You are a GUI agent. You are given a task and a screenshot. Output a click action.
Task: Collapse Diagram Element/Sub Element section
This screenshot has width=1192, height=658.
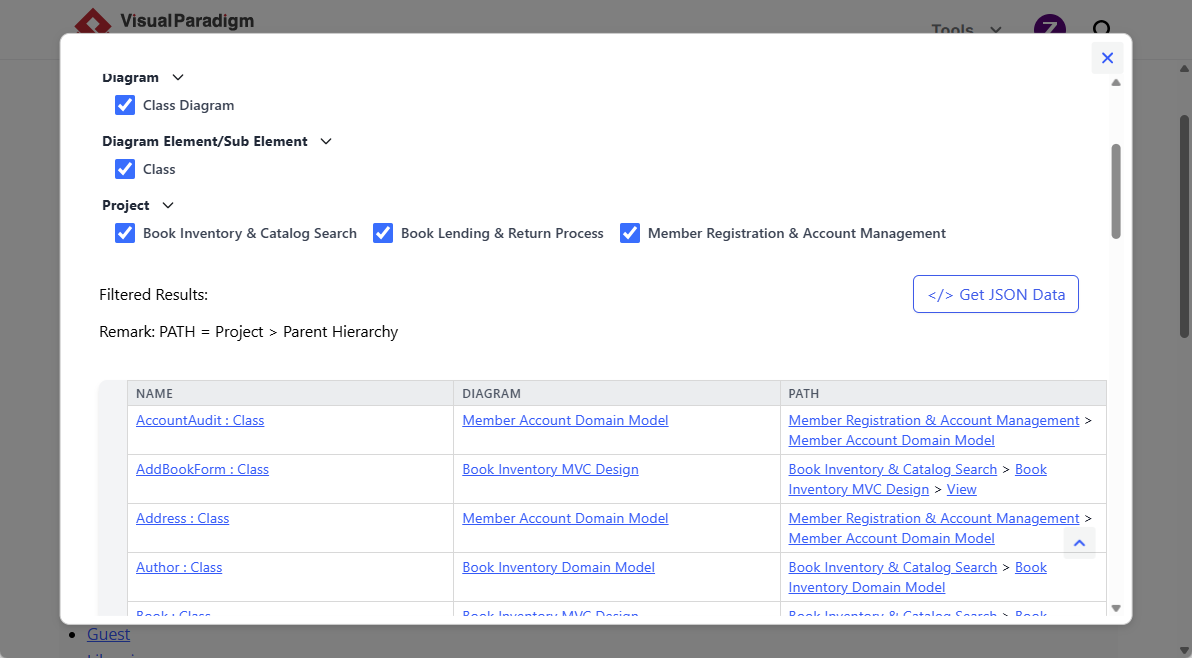point(326,141)
